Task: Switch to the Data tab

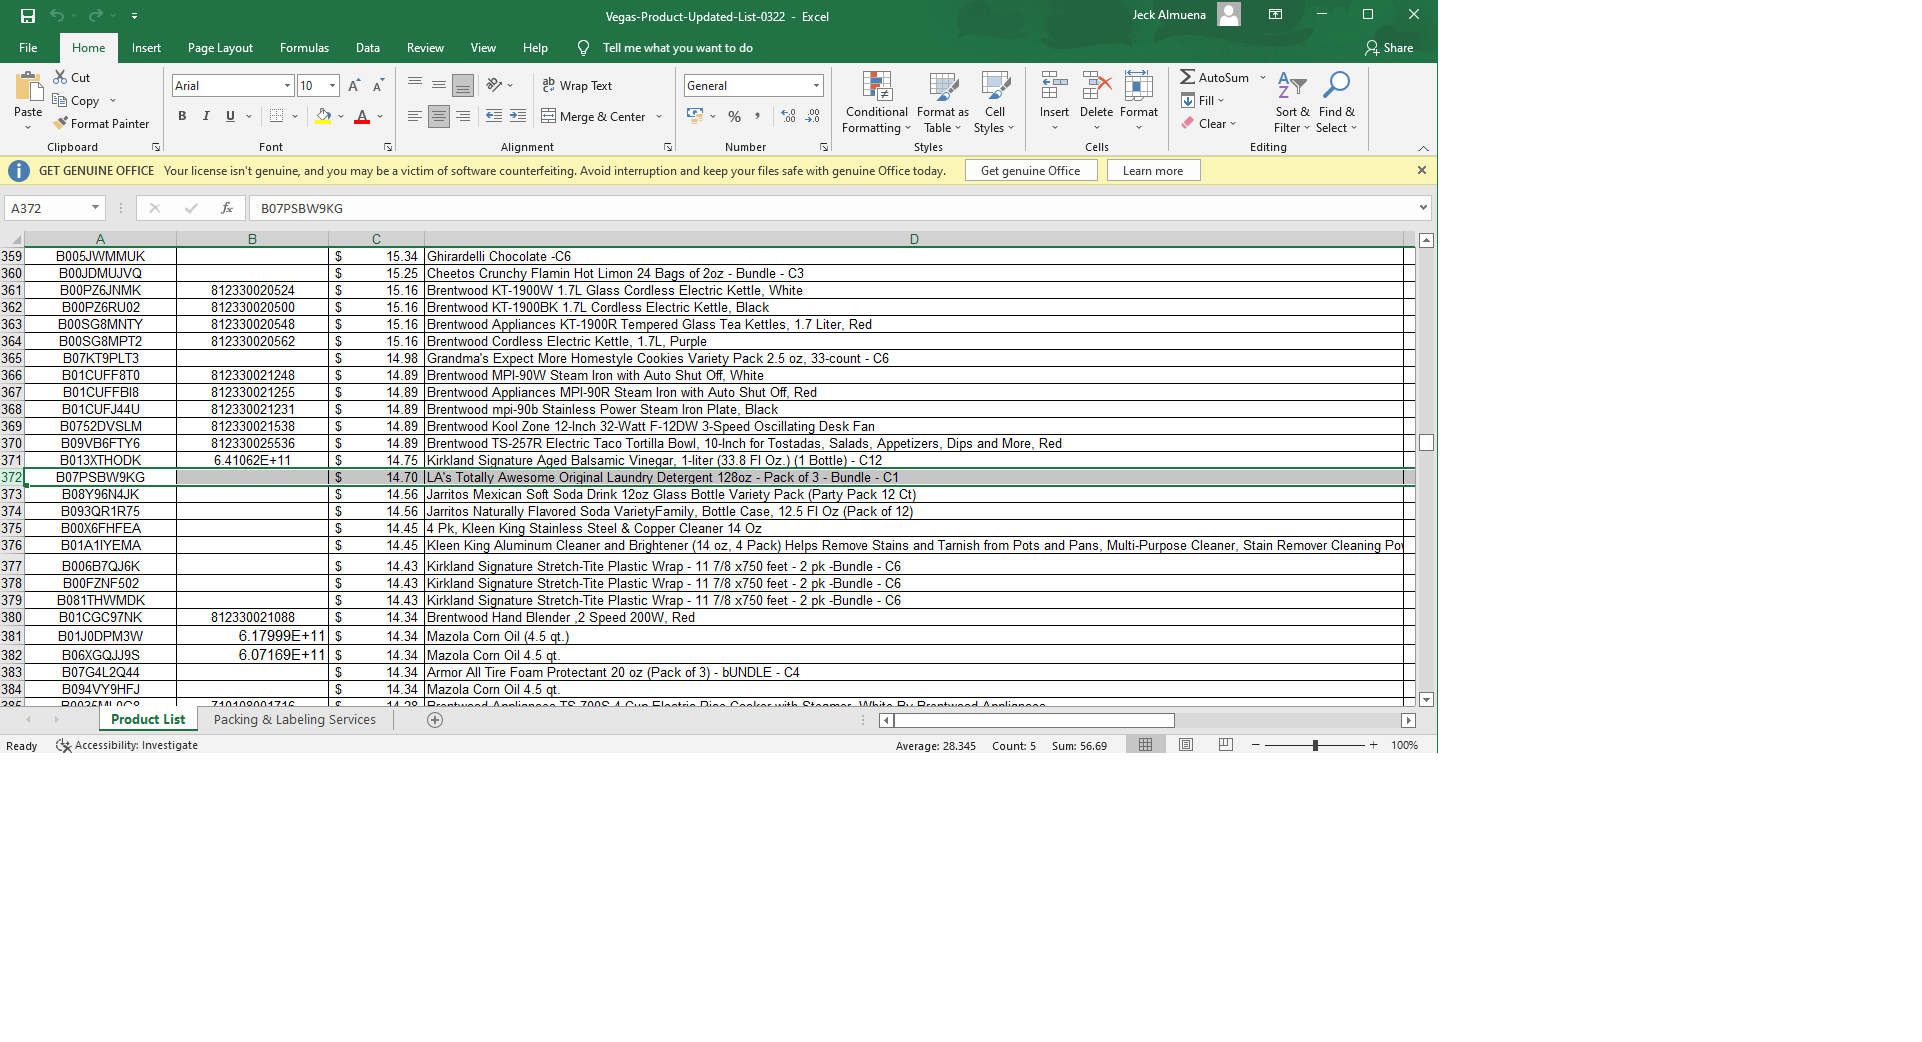Action: pos(368,48)
